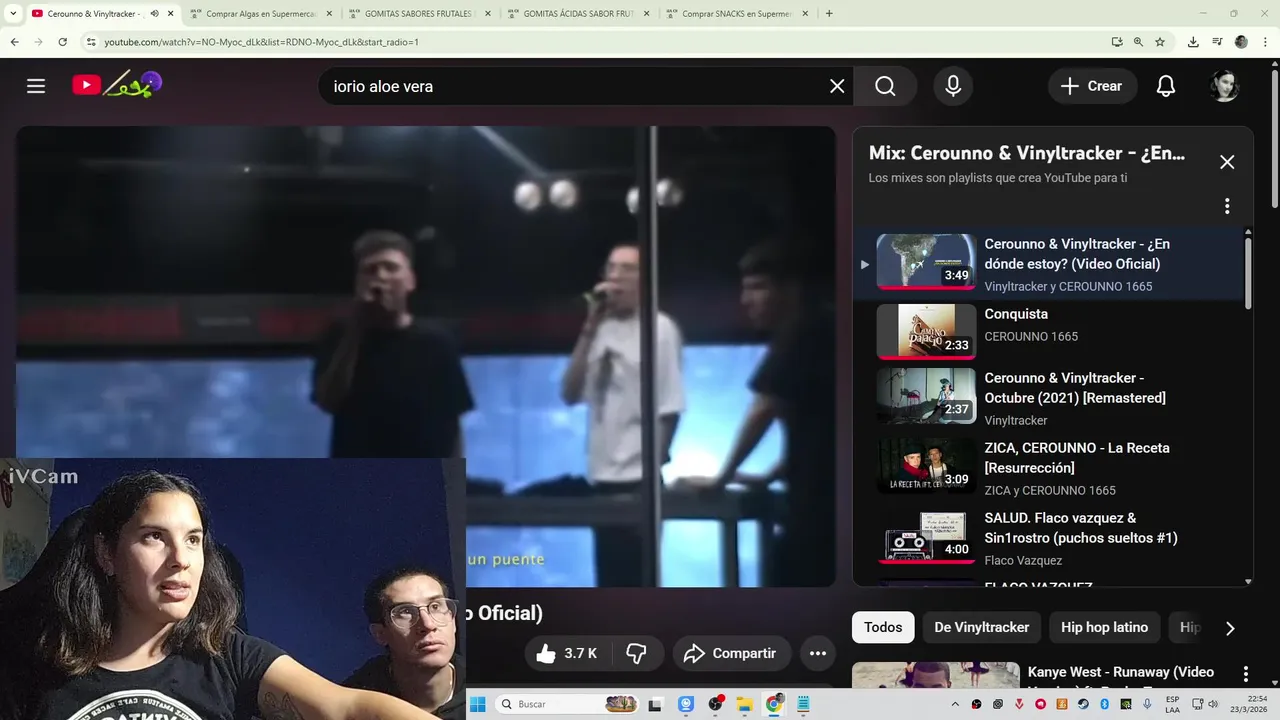This screenshot has height=720, width=1280.
Task: Open the clock showing 22:54
Action: (x=1241, y=704)
